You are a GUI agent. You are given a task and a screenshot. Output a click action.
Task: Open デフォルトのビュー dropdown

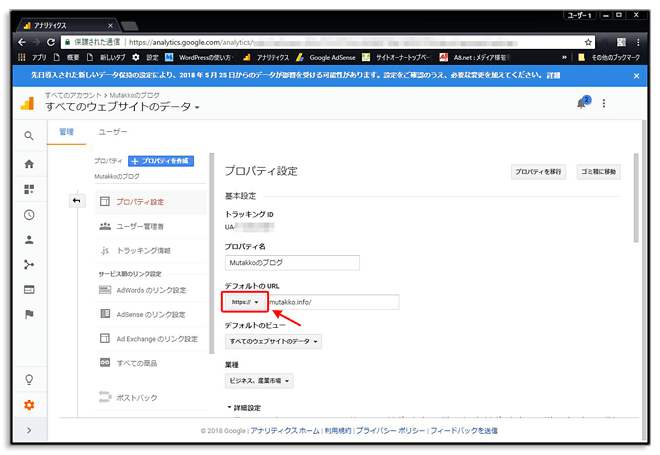coord(273,341)
